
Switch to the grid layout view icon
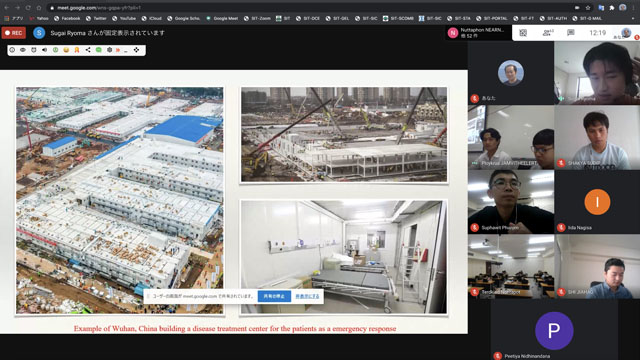523,33
